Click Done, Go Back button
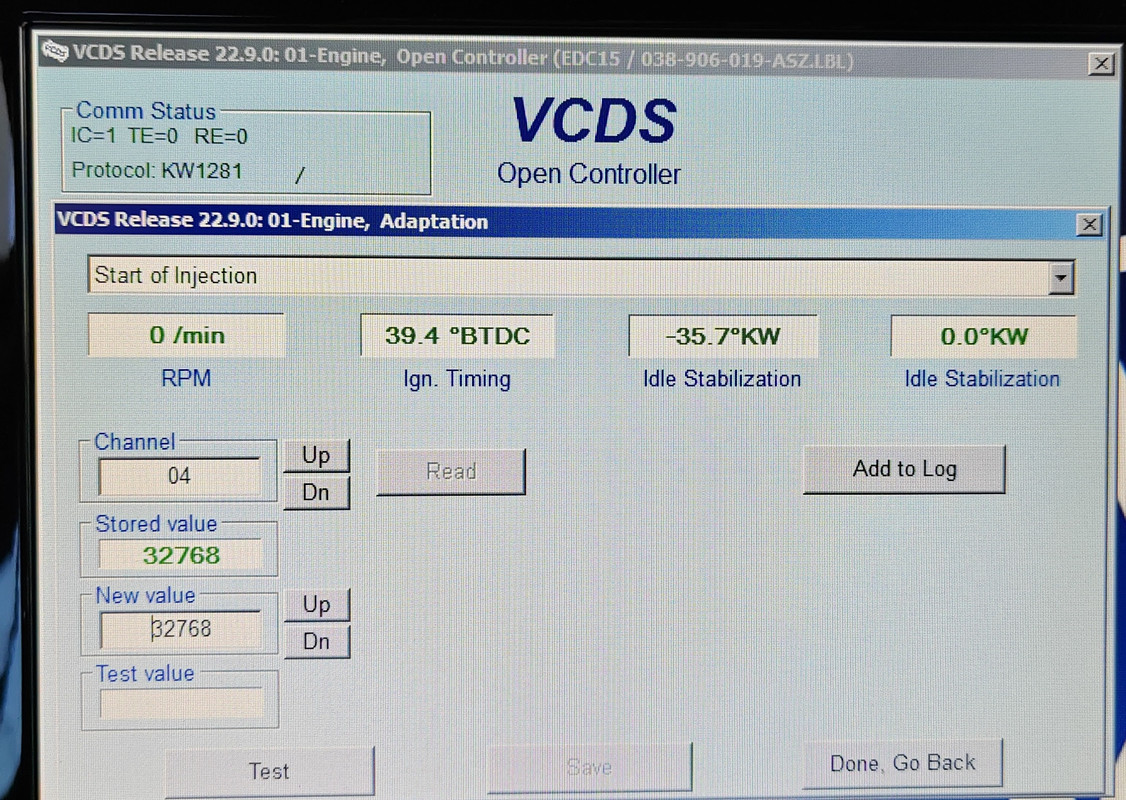1126x800 pixels. (x=903, y=763)
